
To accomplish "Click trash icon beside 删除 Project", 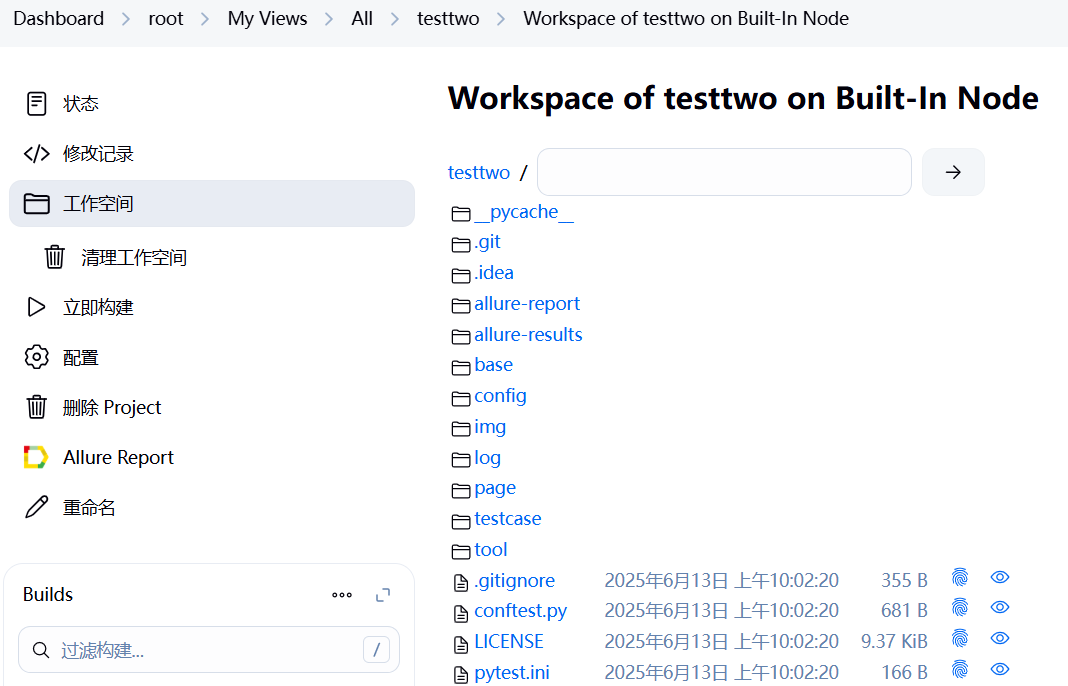I will click(37, 407).
